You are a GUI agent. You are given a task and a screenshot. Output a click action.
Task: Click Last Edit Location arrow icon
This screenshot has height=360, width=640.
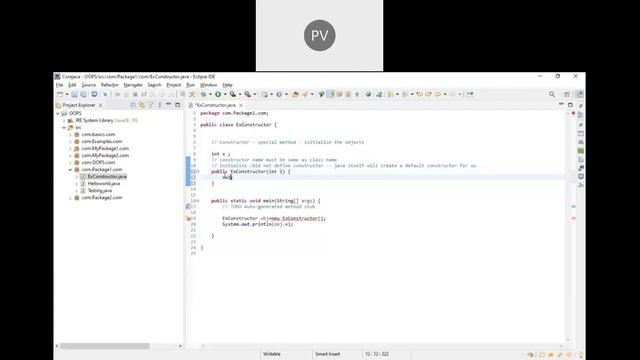[x=419, y=94]
